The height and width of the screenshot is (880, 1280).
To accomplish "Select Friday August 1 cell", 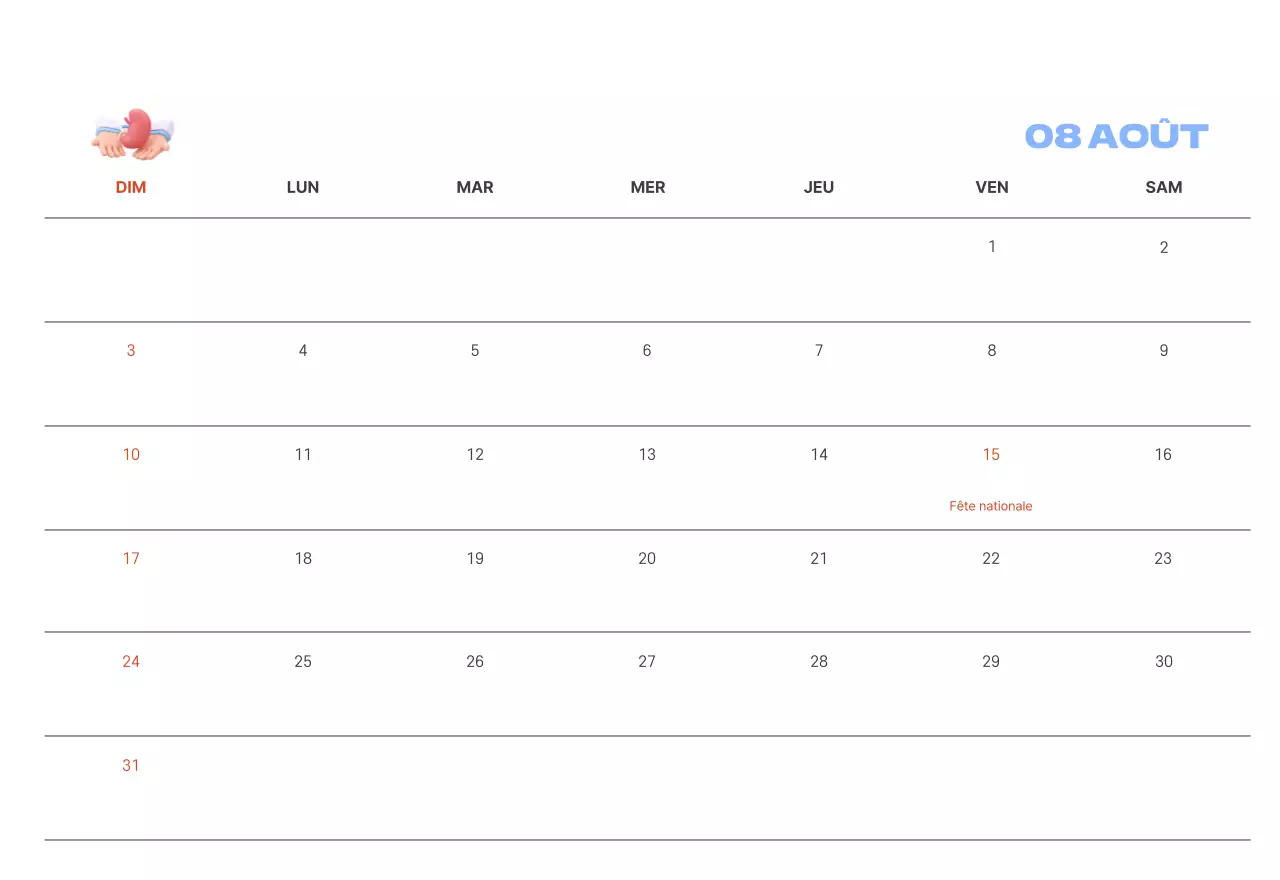I will [x=991, y=247].
